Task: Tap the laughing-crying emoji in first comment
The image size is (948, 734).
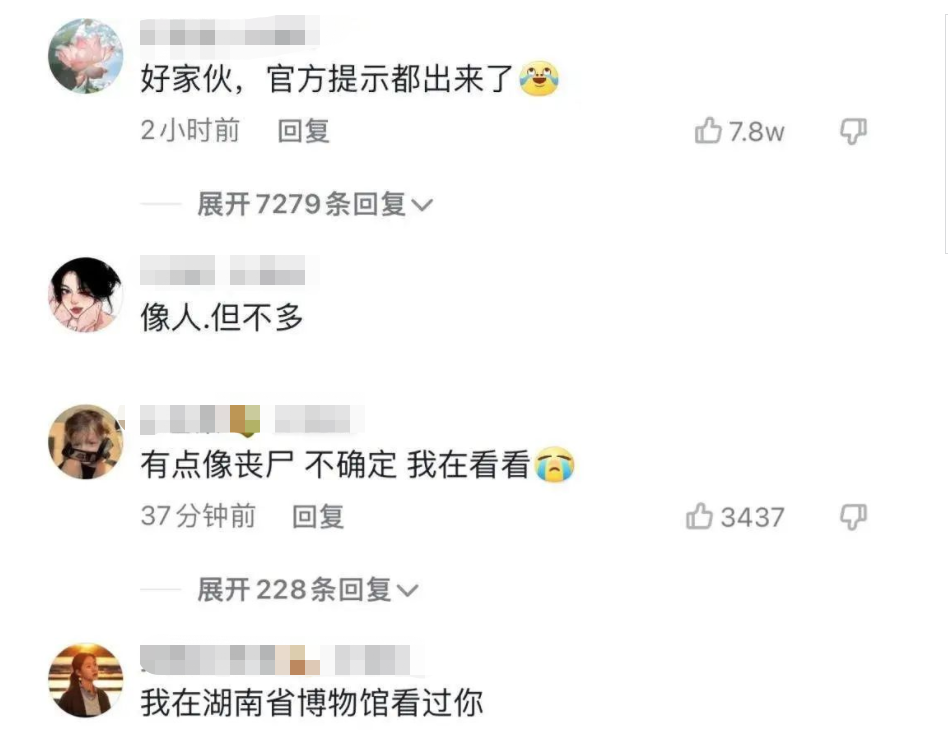Action: click(539, 79)
